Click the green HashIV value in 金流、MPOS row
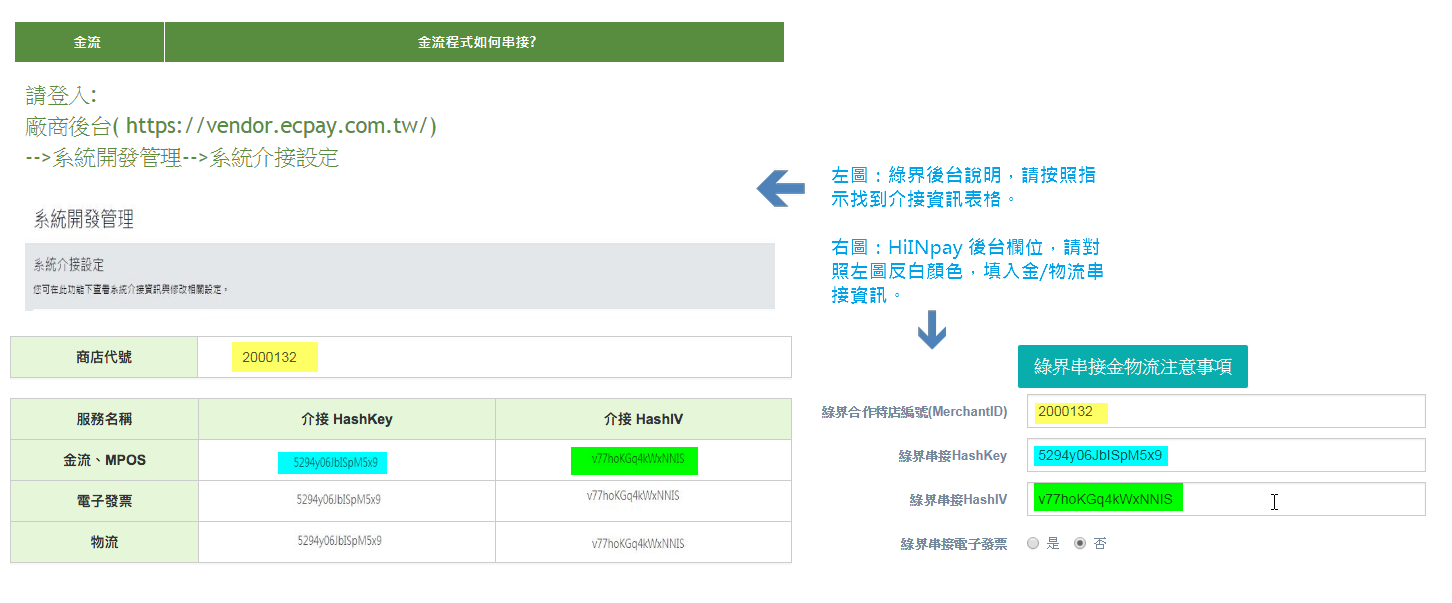Image resolution: width=1452 pixels, height=603 pixels. (634, 460)
